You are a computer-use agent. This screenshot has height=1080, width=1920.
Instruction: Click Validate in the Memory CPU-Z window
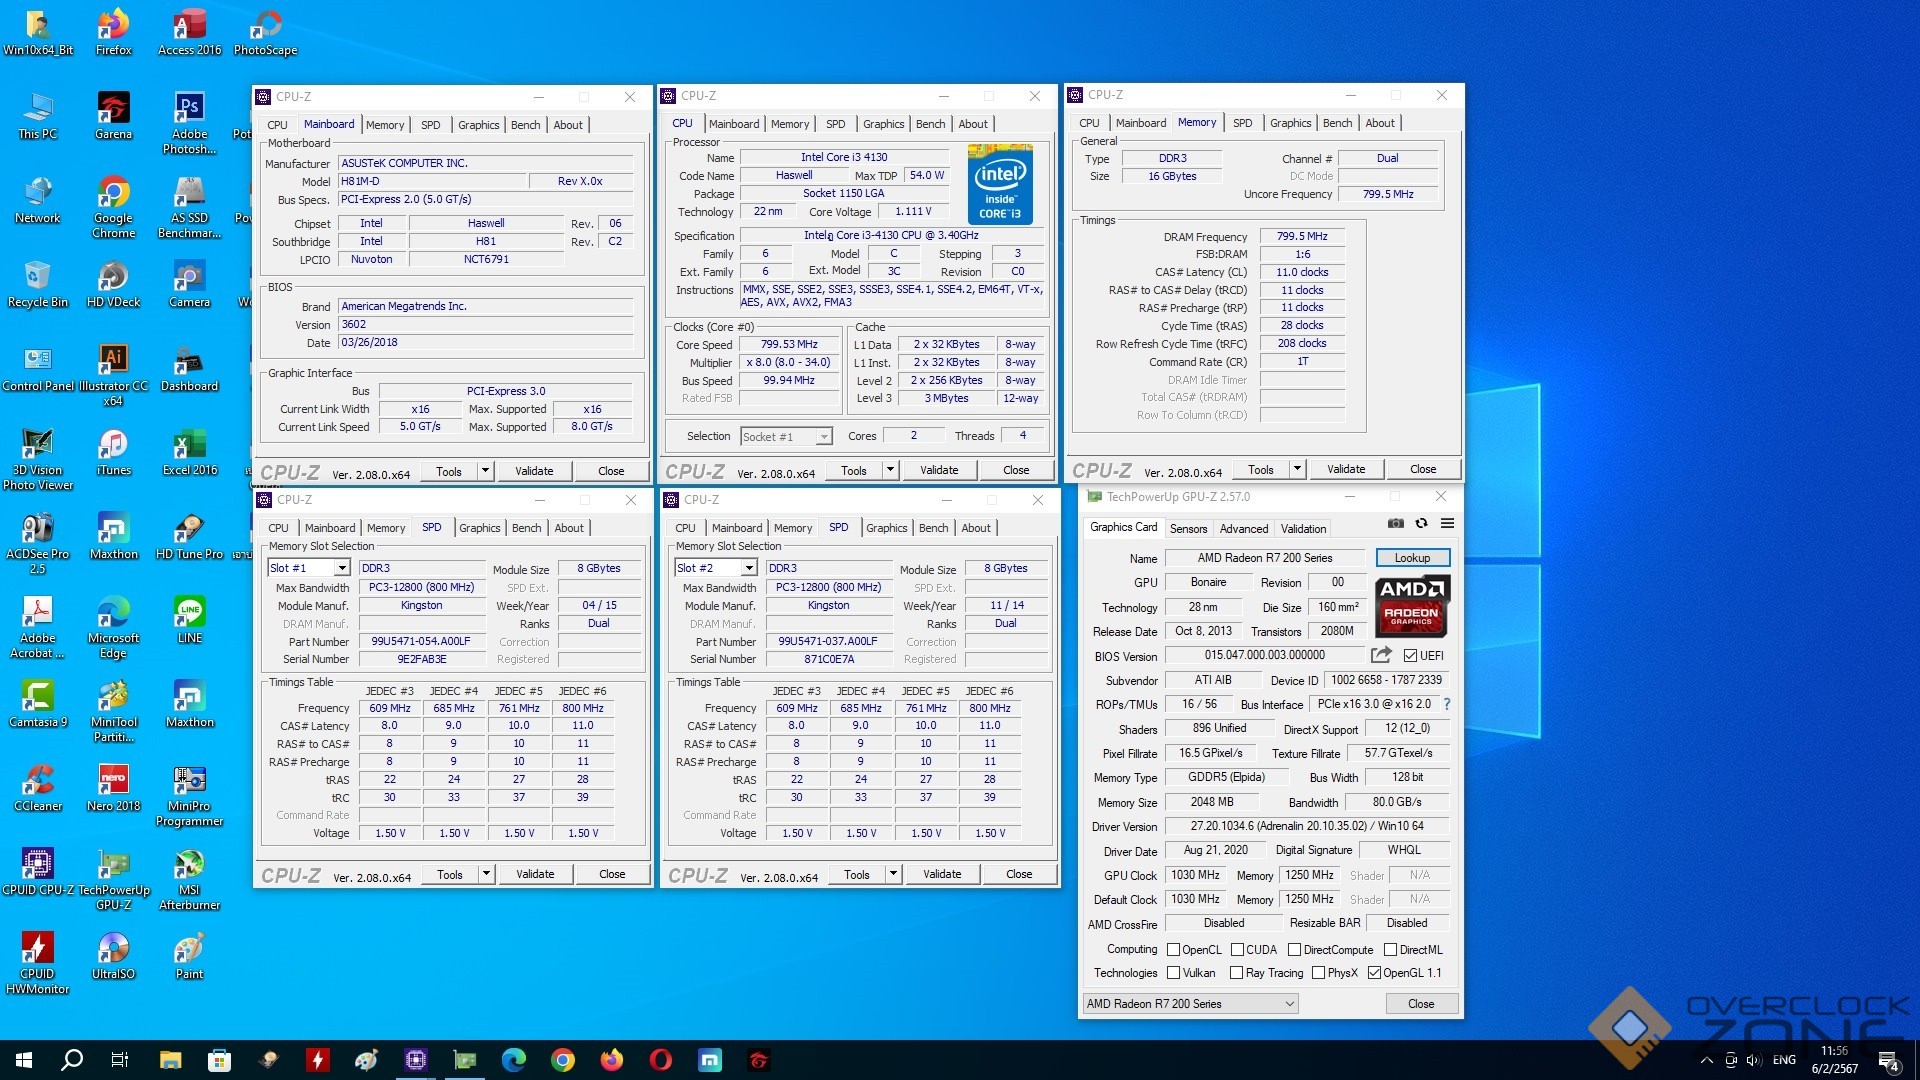tap(1345, 469)
